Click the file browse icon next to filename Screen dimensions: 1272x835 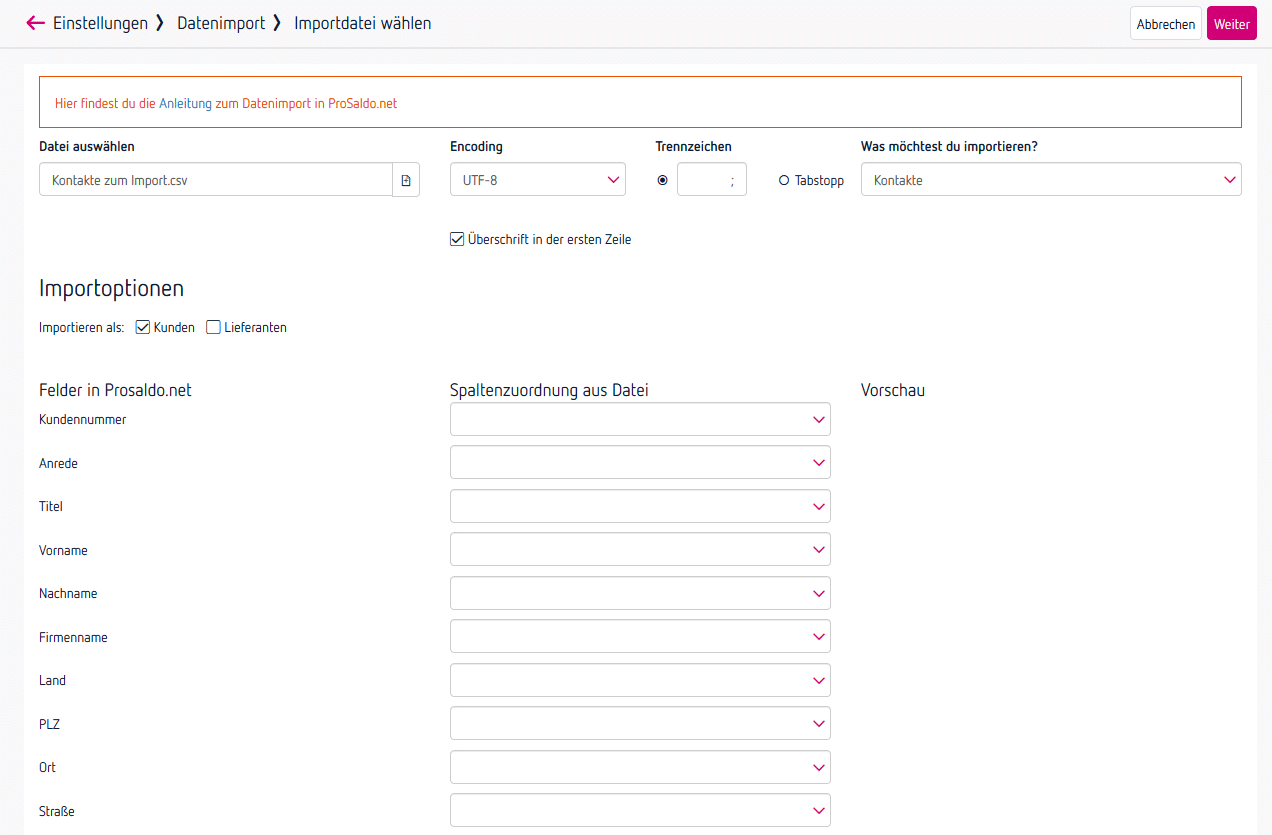(x=406, y=180)
